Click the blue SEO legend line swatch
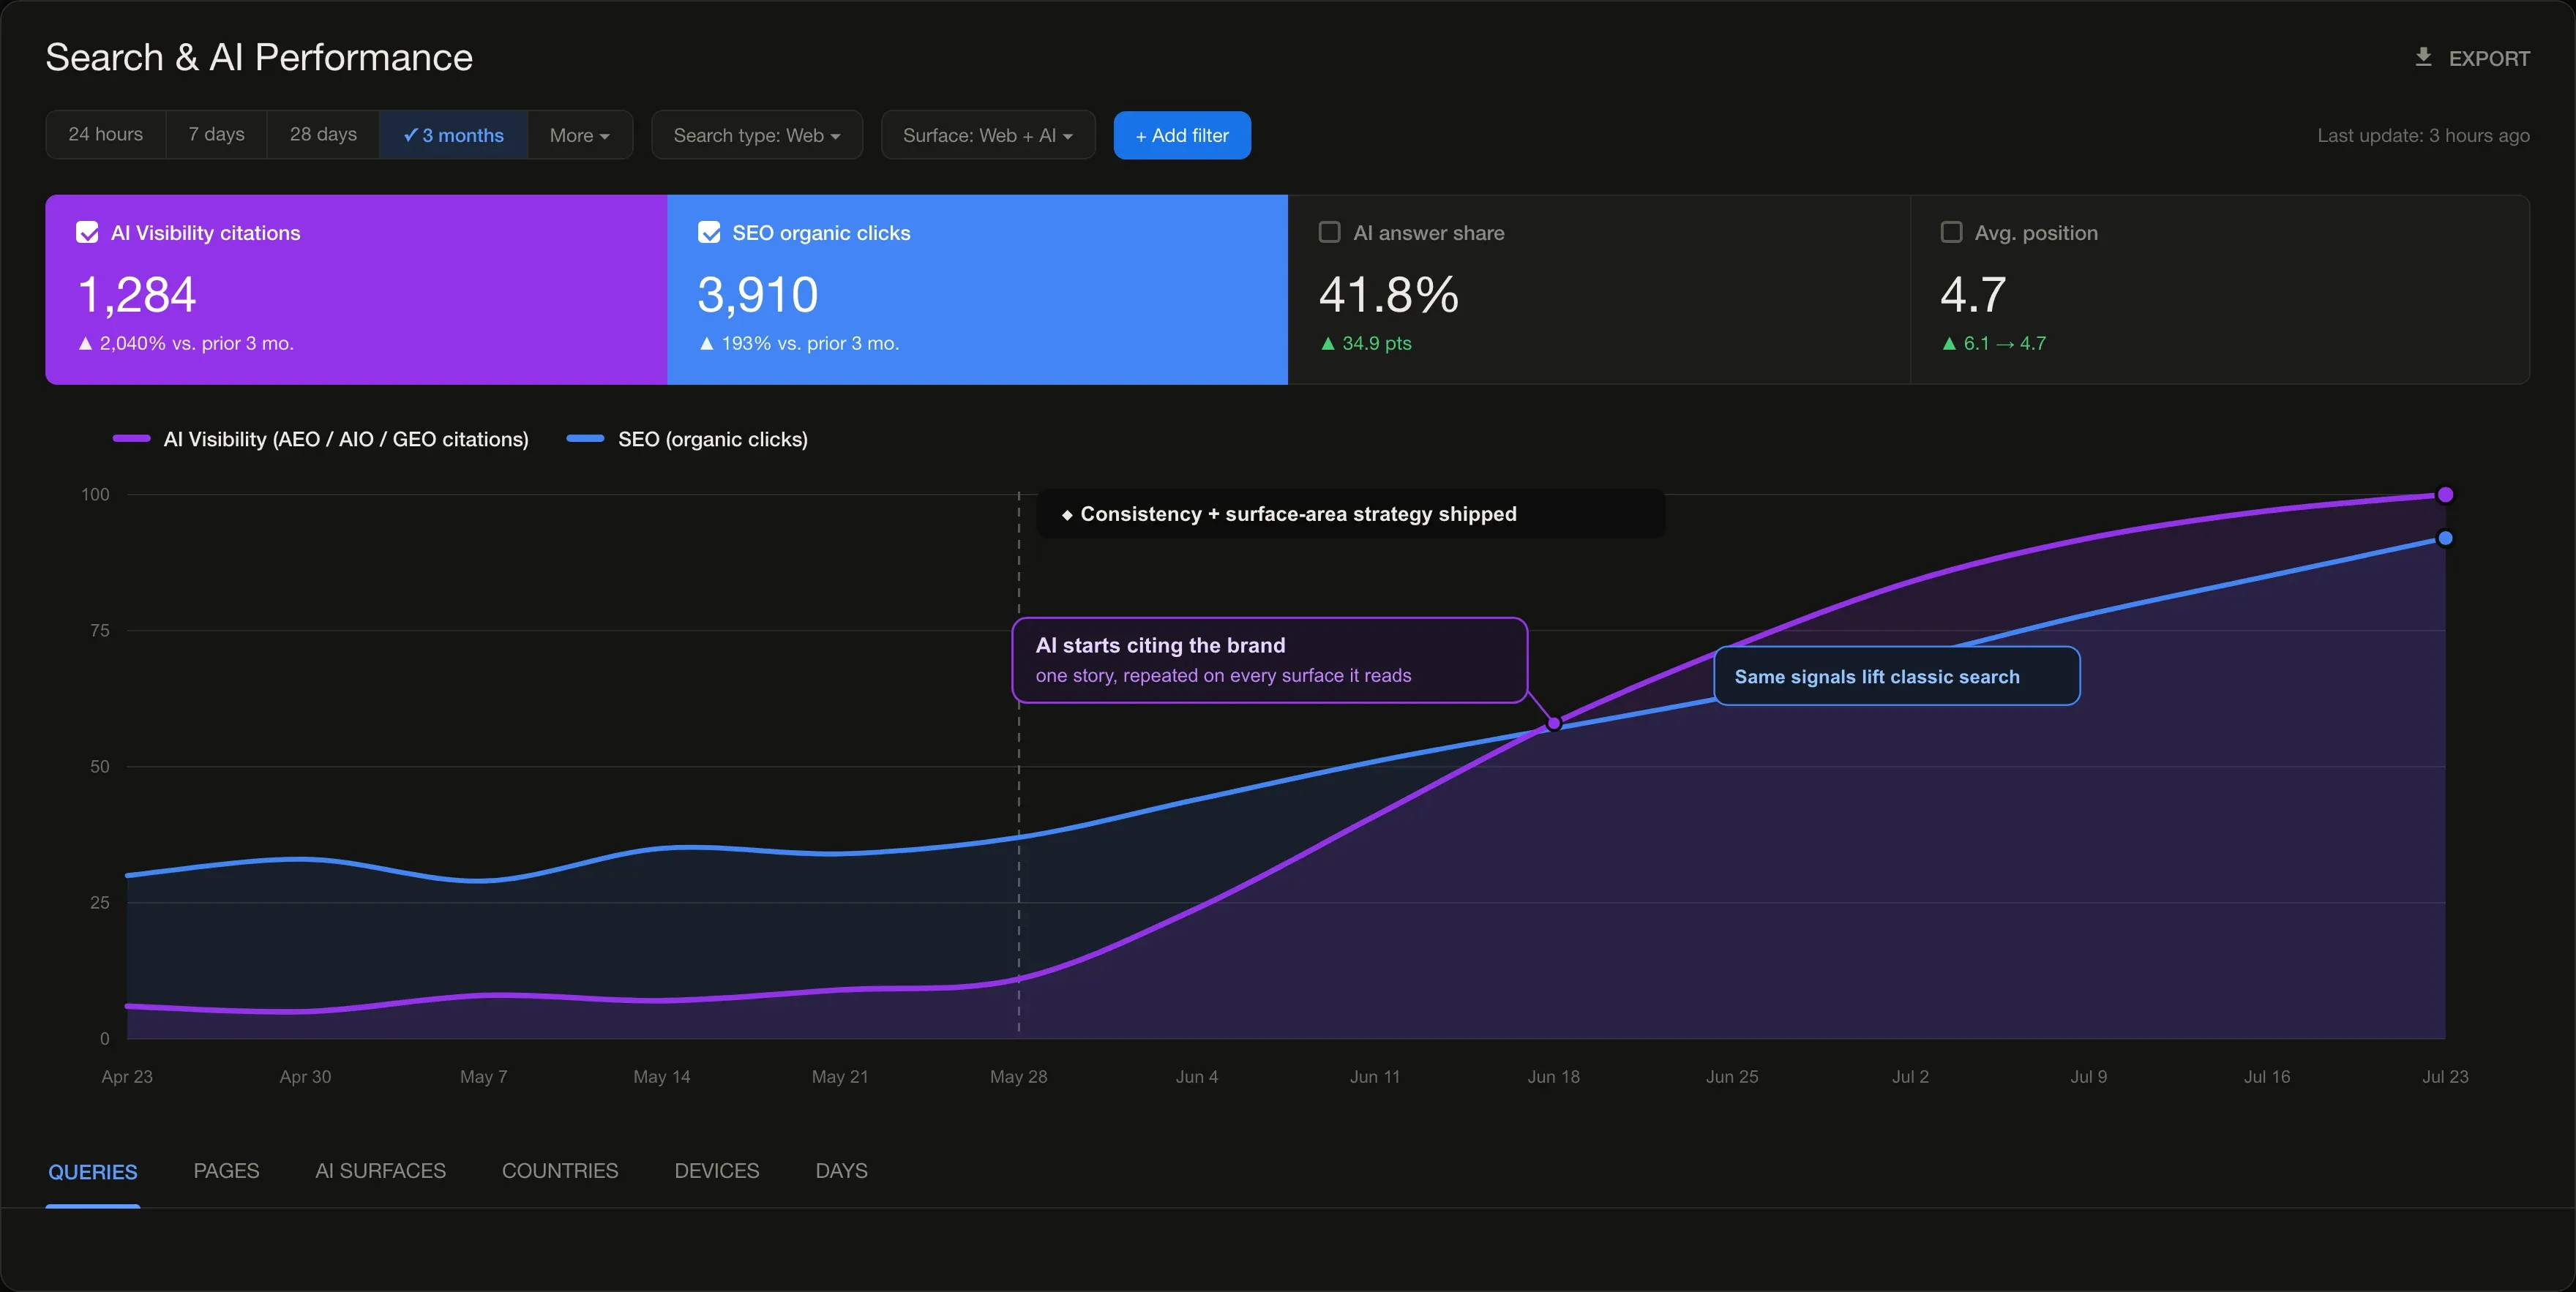This screenshot has height=1292, width=2576. [585, 439]
